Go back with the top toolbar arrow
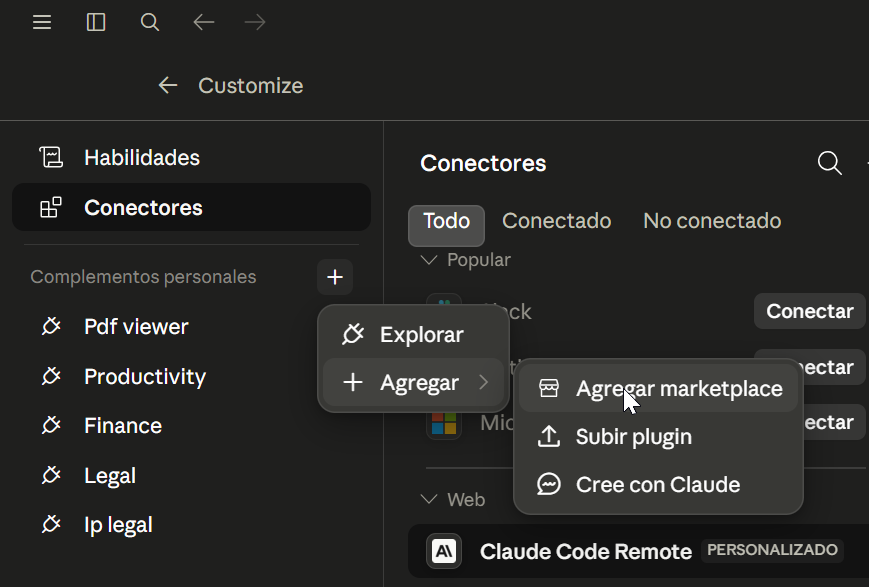Screen dimensions: 869x587 pyautogui.click(x=203, y=22)
